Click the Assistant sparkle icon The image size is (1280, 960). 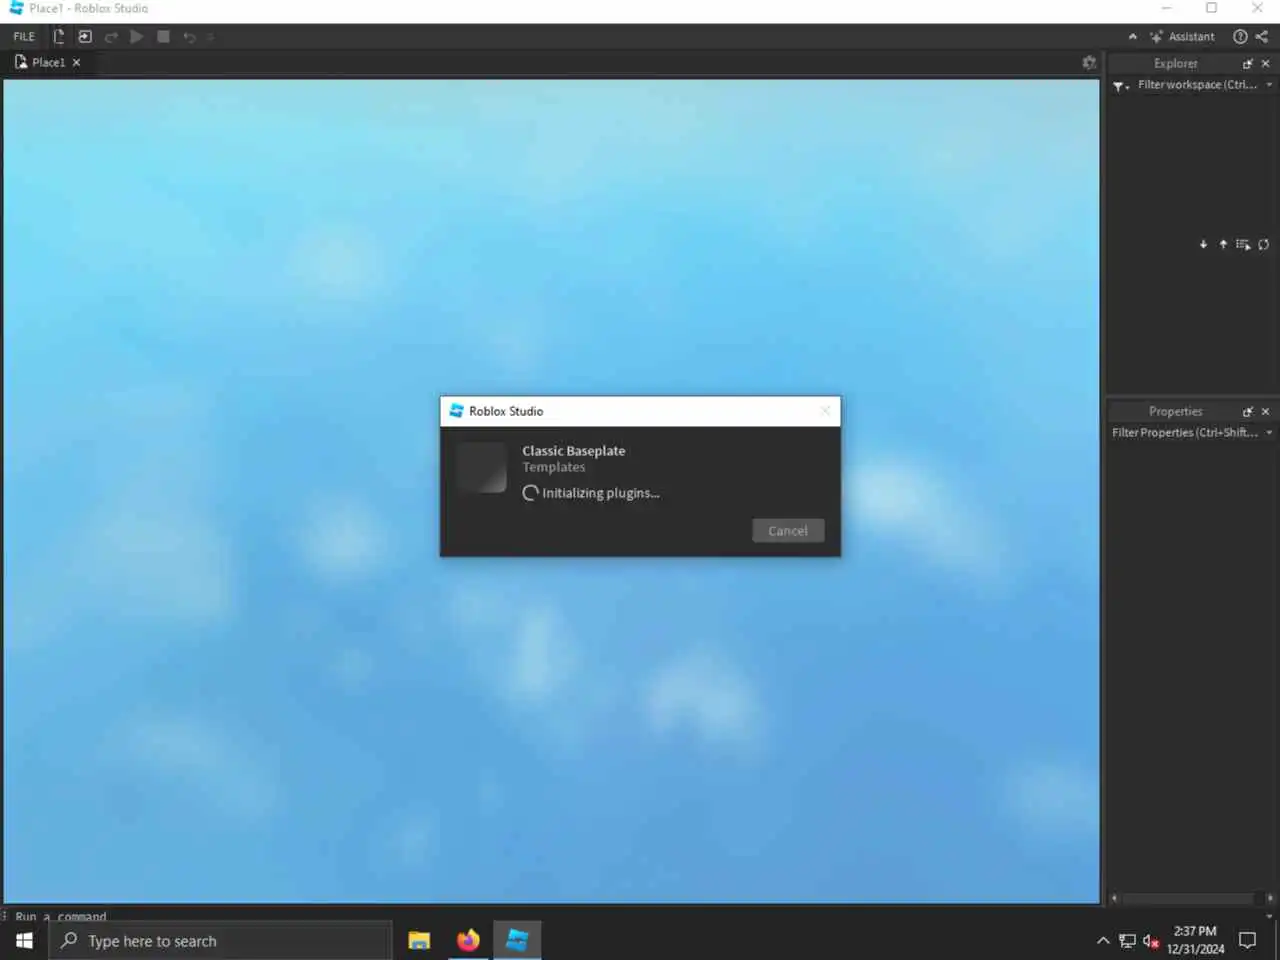tap(1156, 37)
